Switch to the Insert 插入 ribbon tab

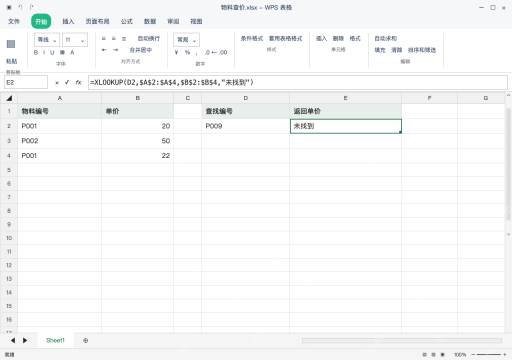point(68,21)
